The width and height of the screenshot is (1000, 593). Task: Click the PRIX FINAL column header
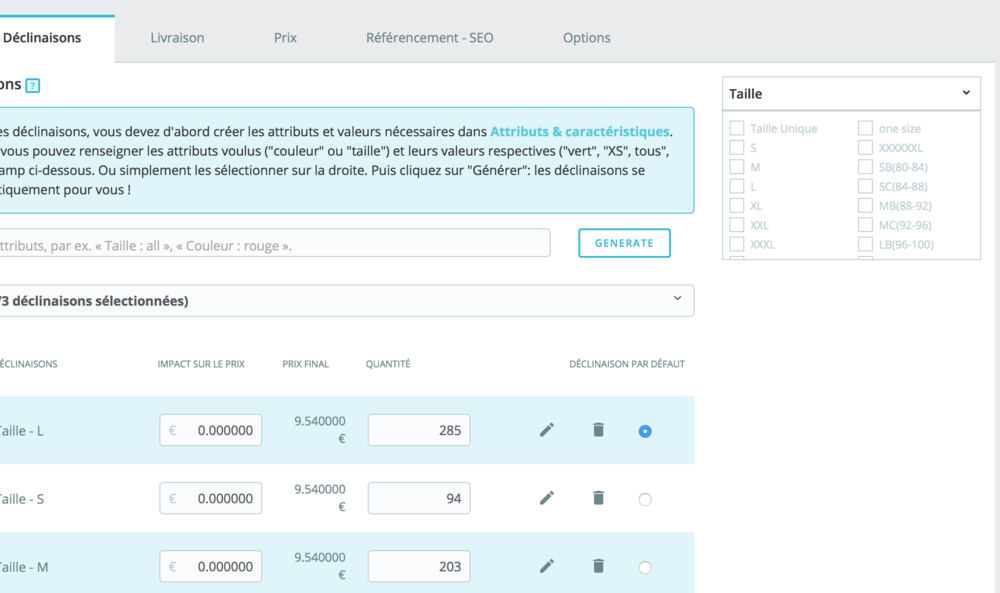[305, 364]
